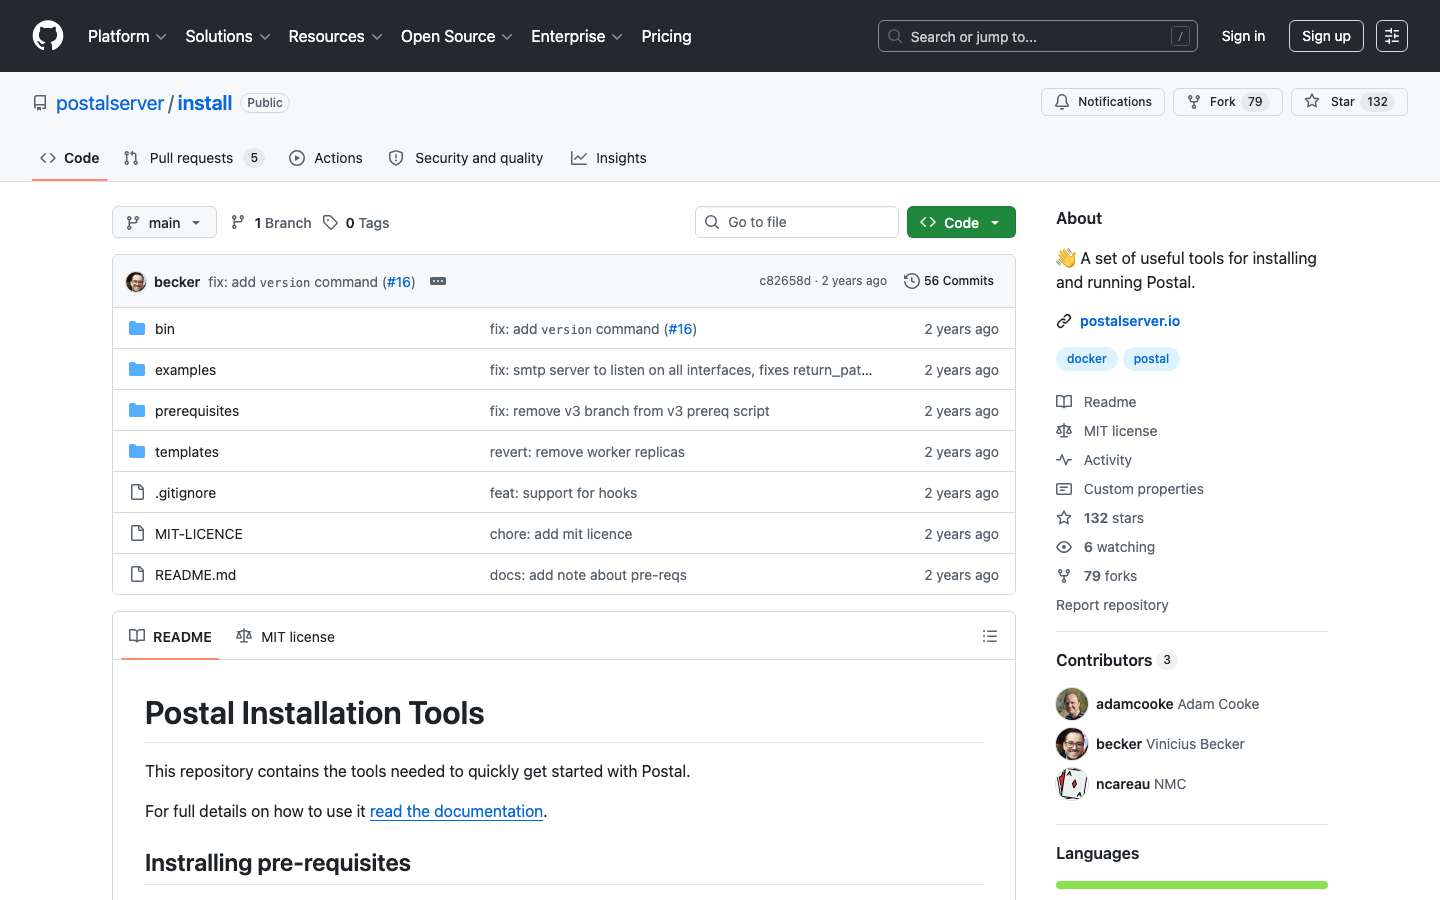Click the bin folder icon
The width and height of the screenshot is (1440, 900).
click(137, 329)
